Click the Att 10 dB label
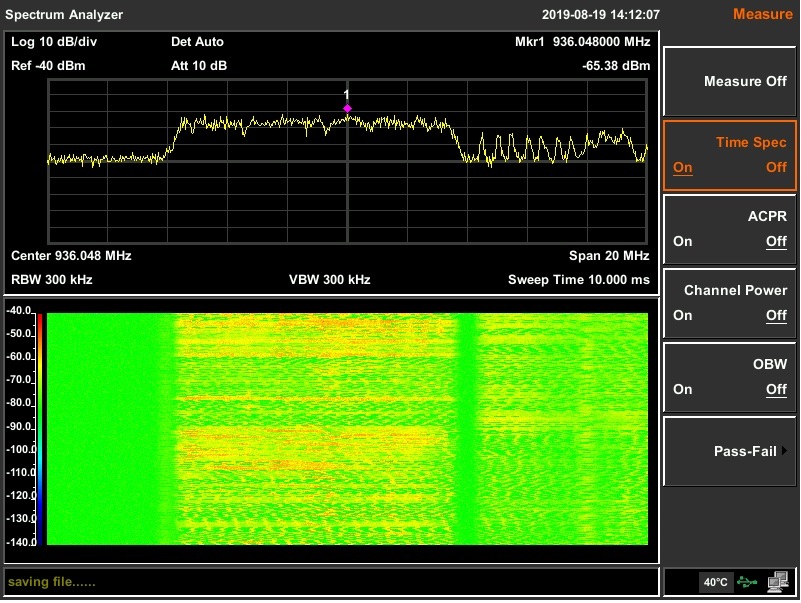This screenshot has width=801, height=603. click(x=199, y=65)
